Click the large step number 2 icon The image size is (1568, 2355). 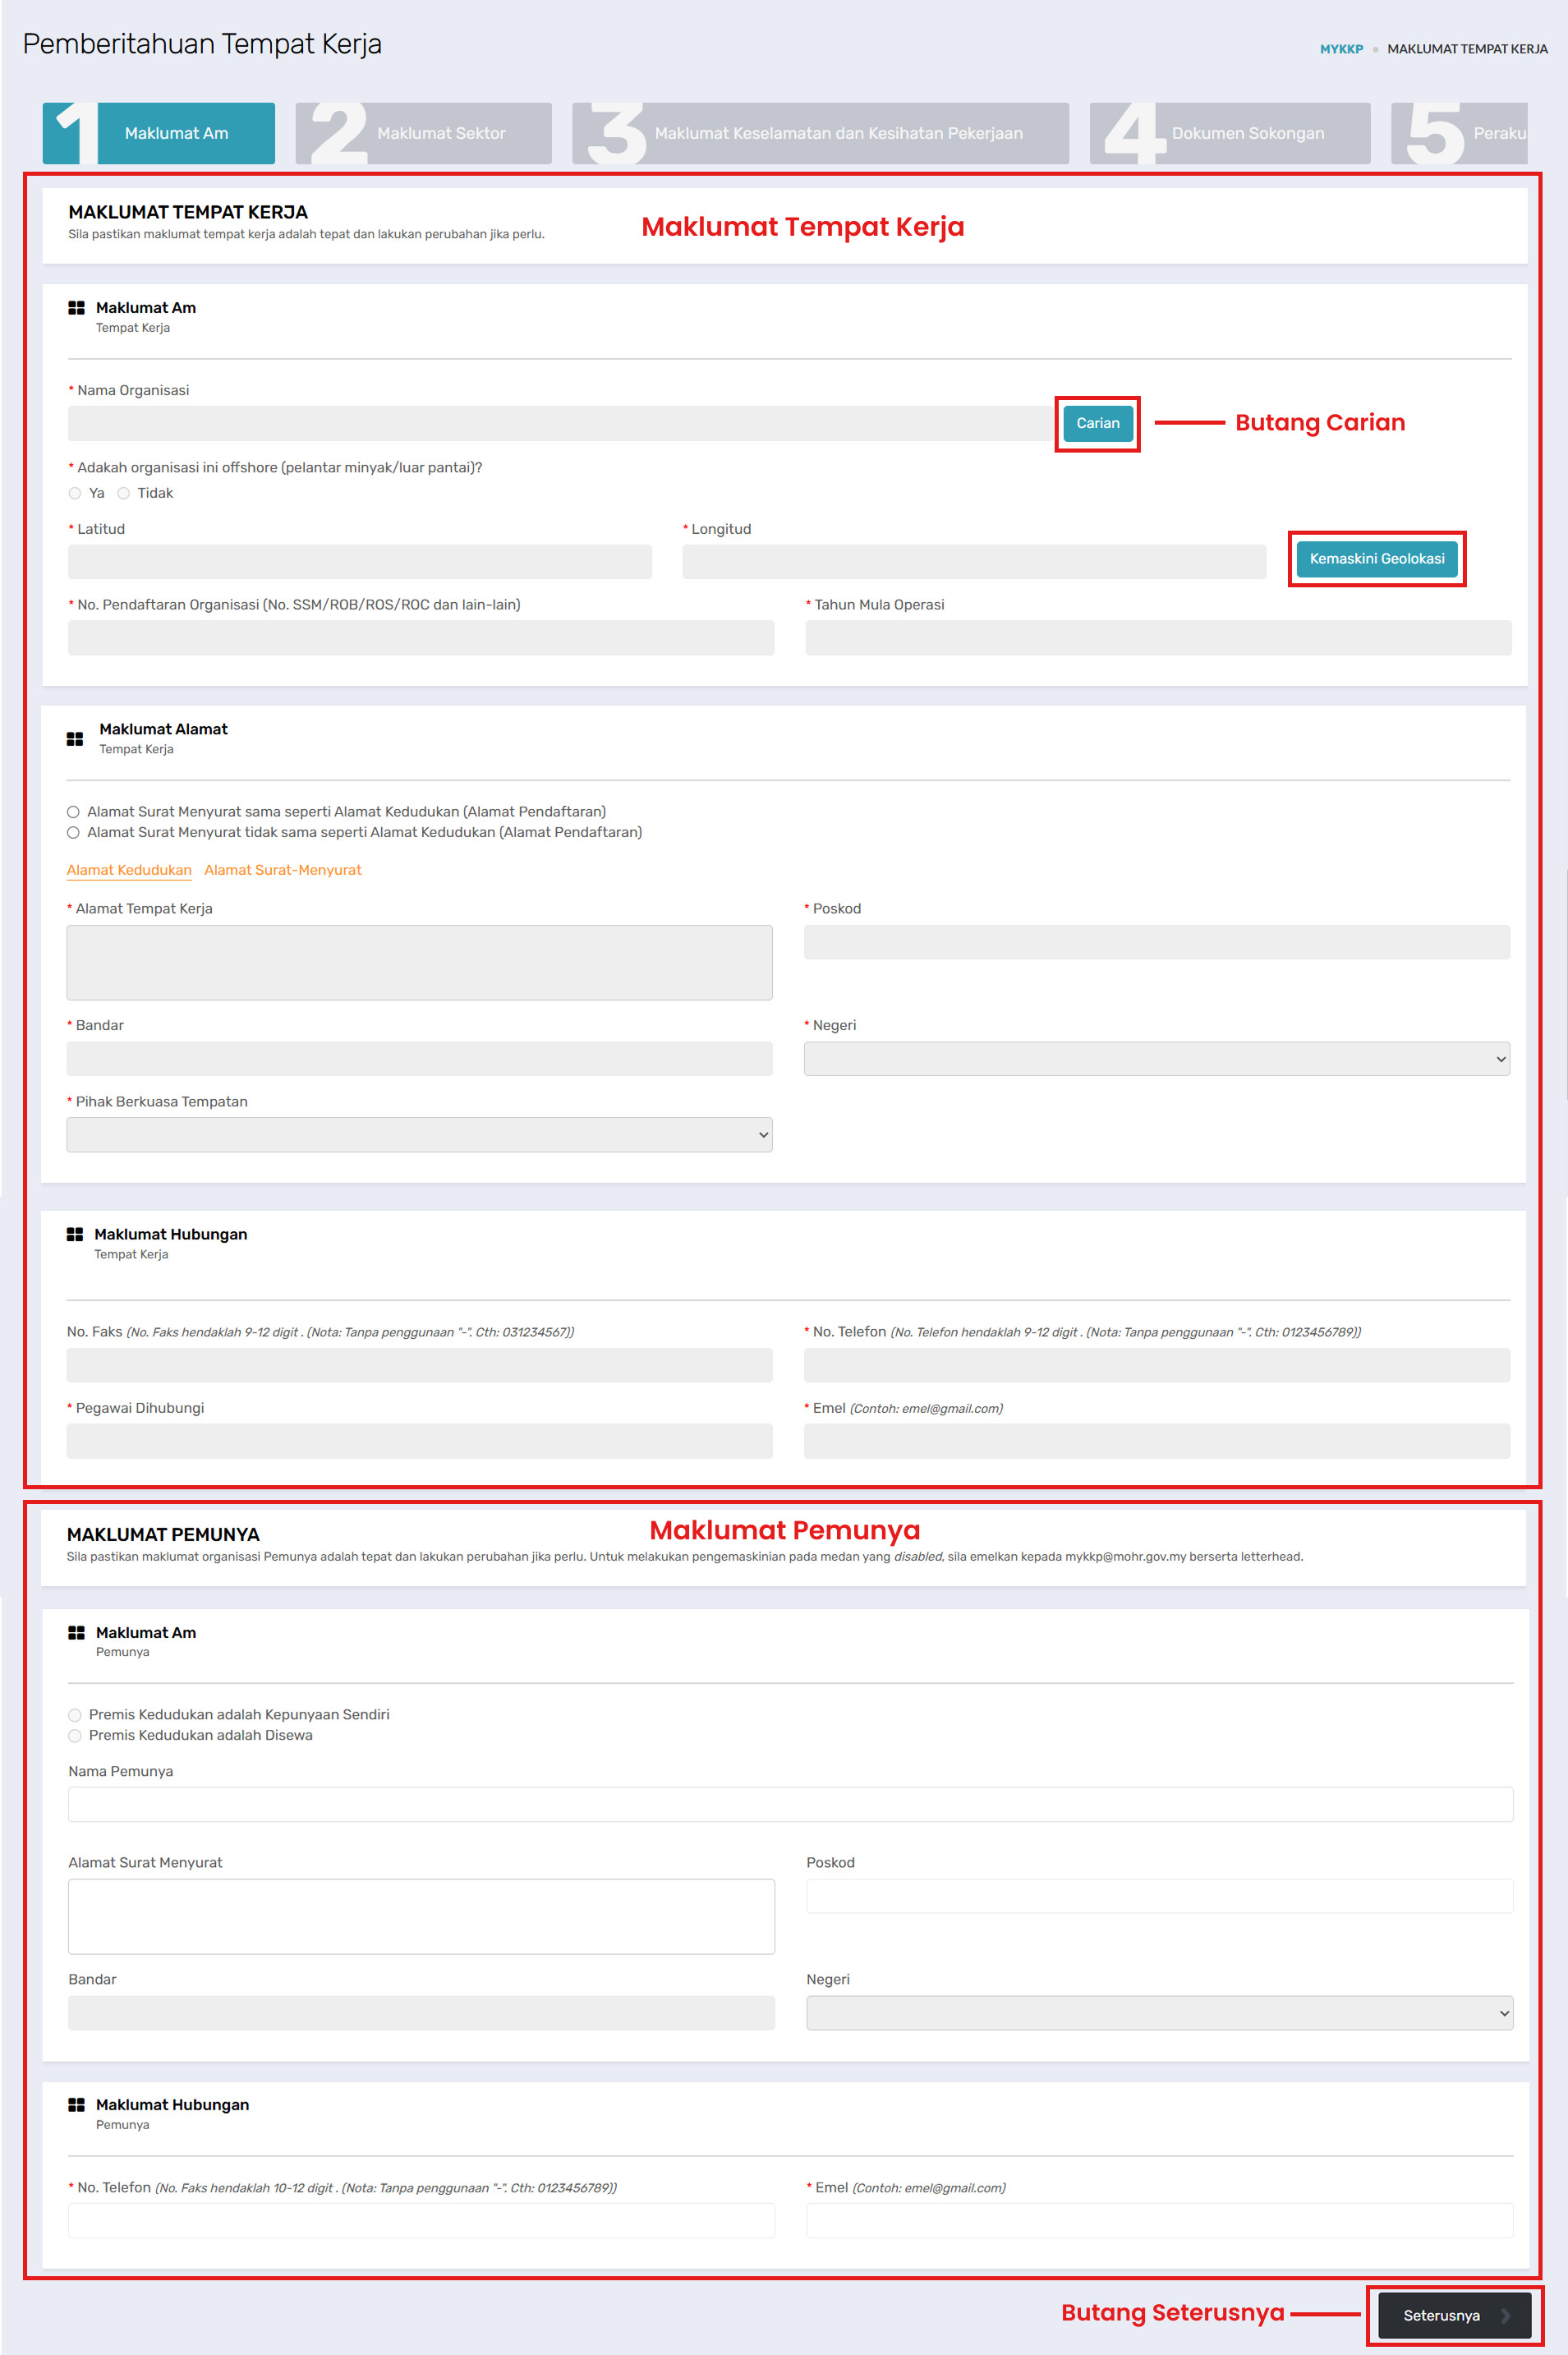[338, 133]
